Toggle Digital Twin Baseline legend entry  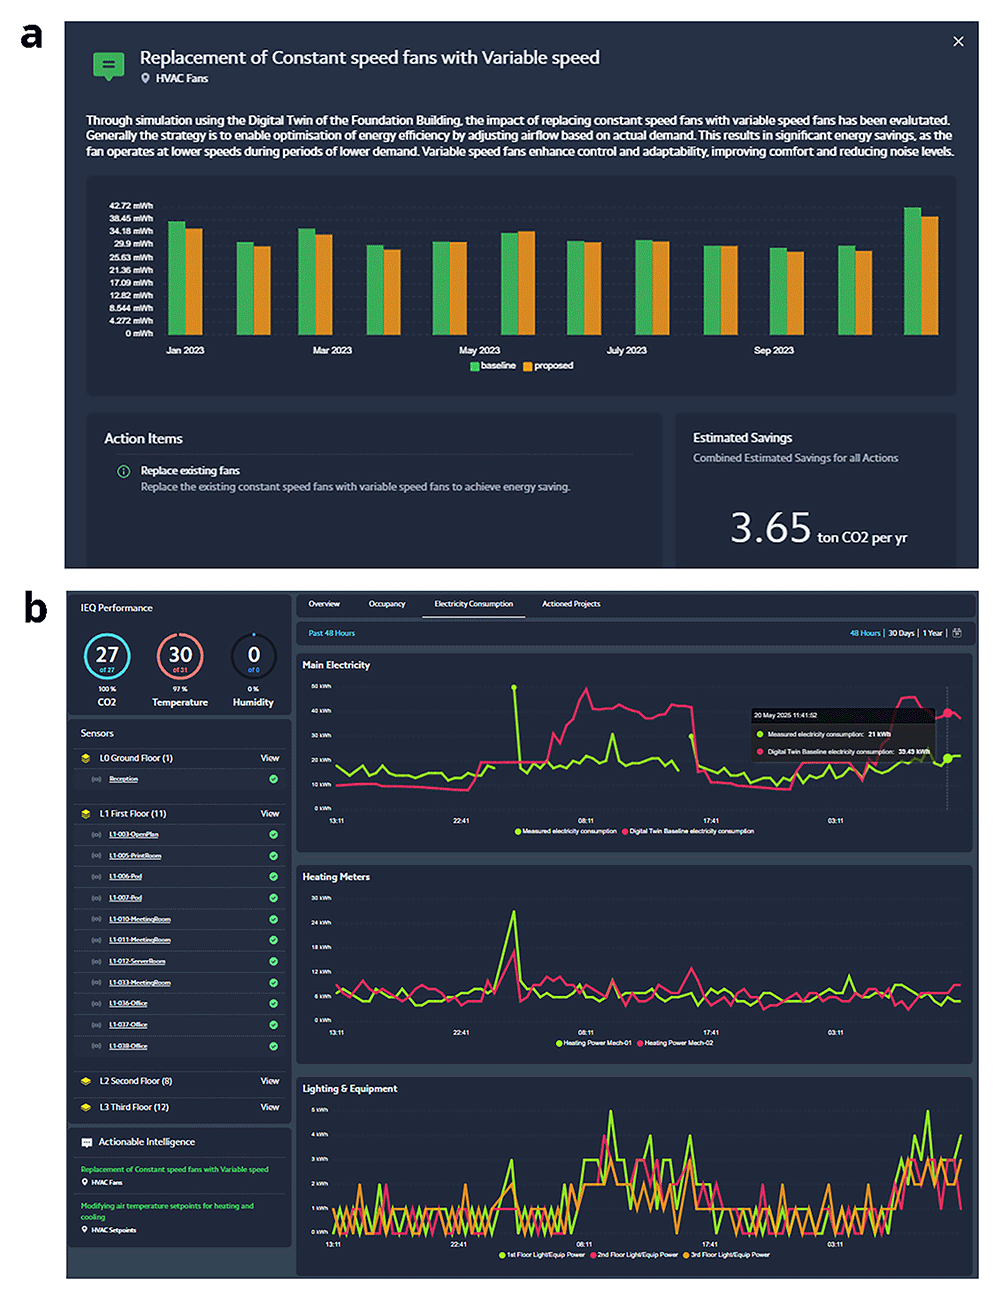(689, 831)
